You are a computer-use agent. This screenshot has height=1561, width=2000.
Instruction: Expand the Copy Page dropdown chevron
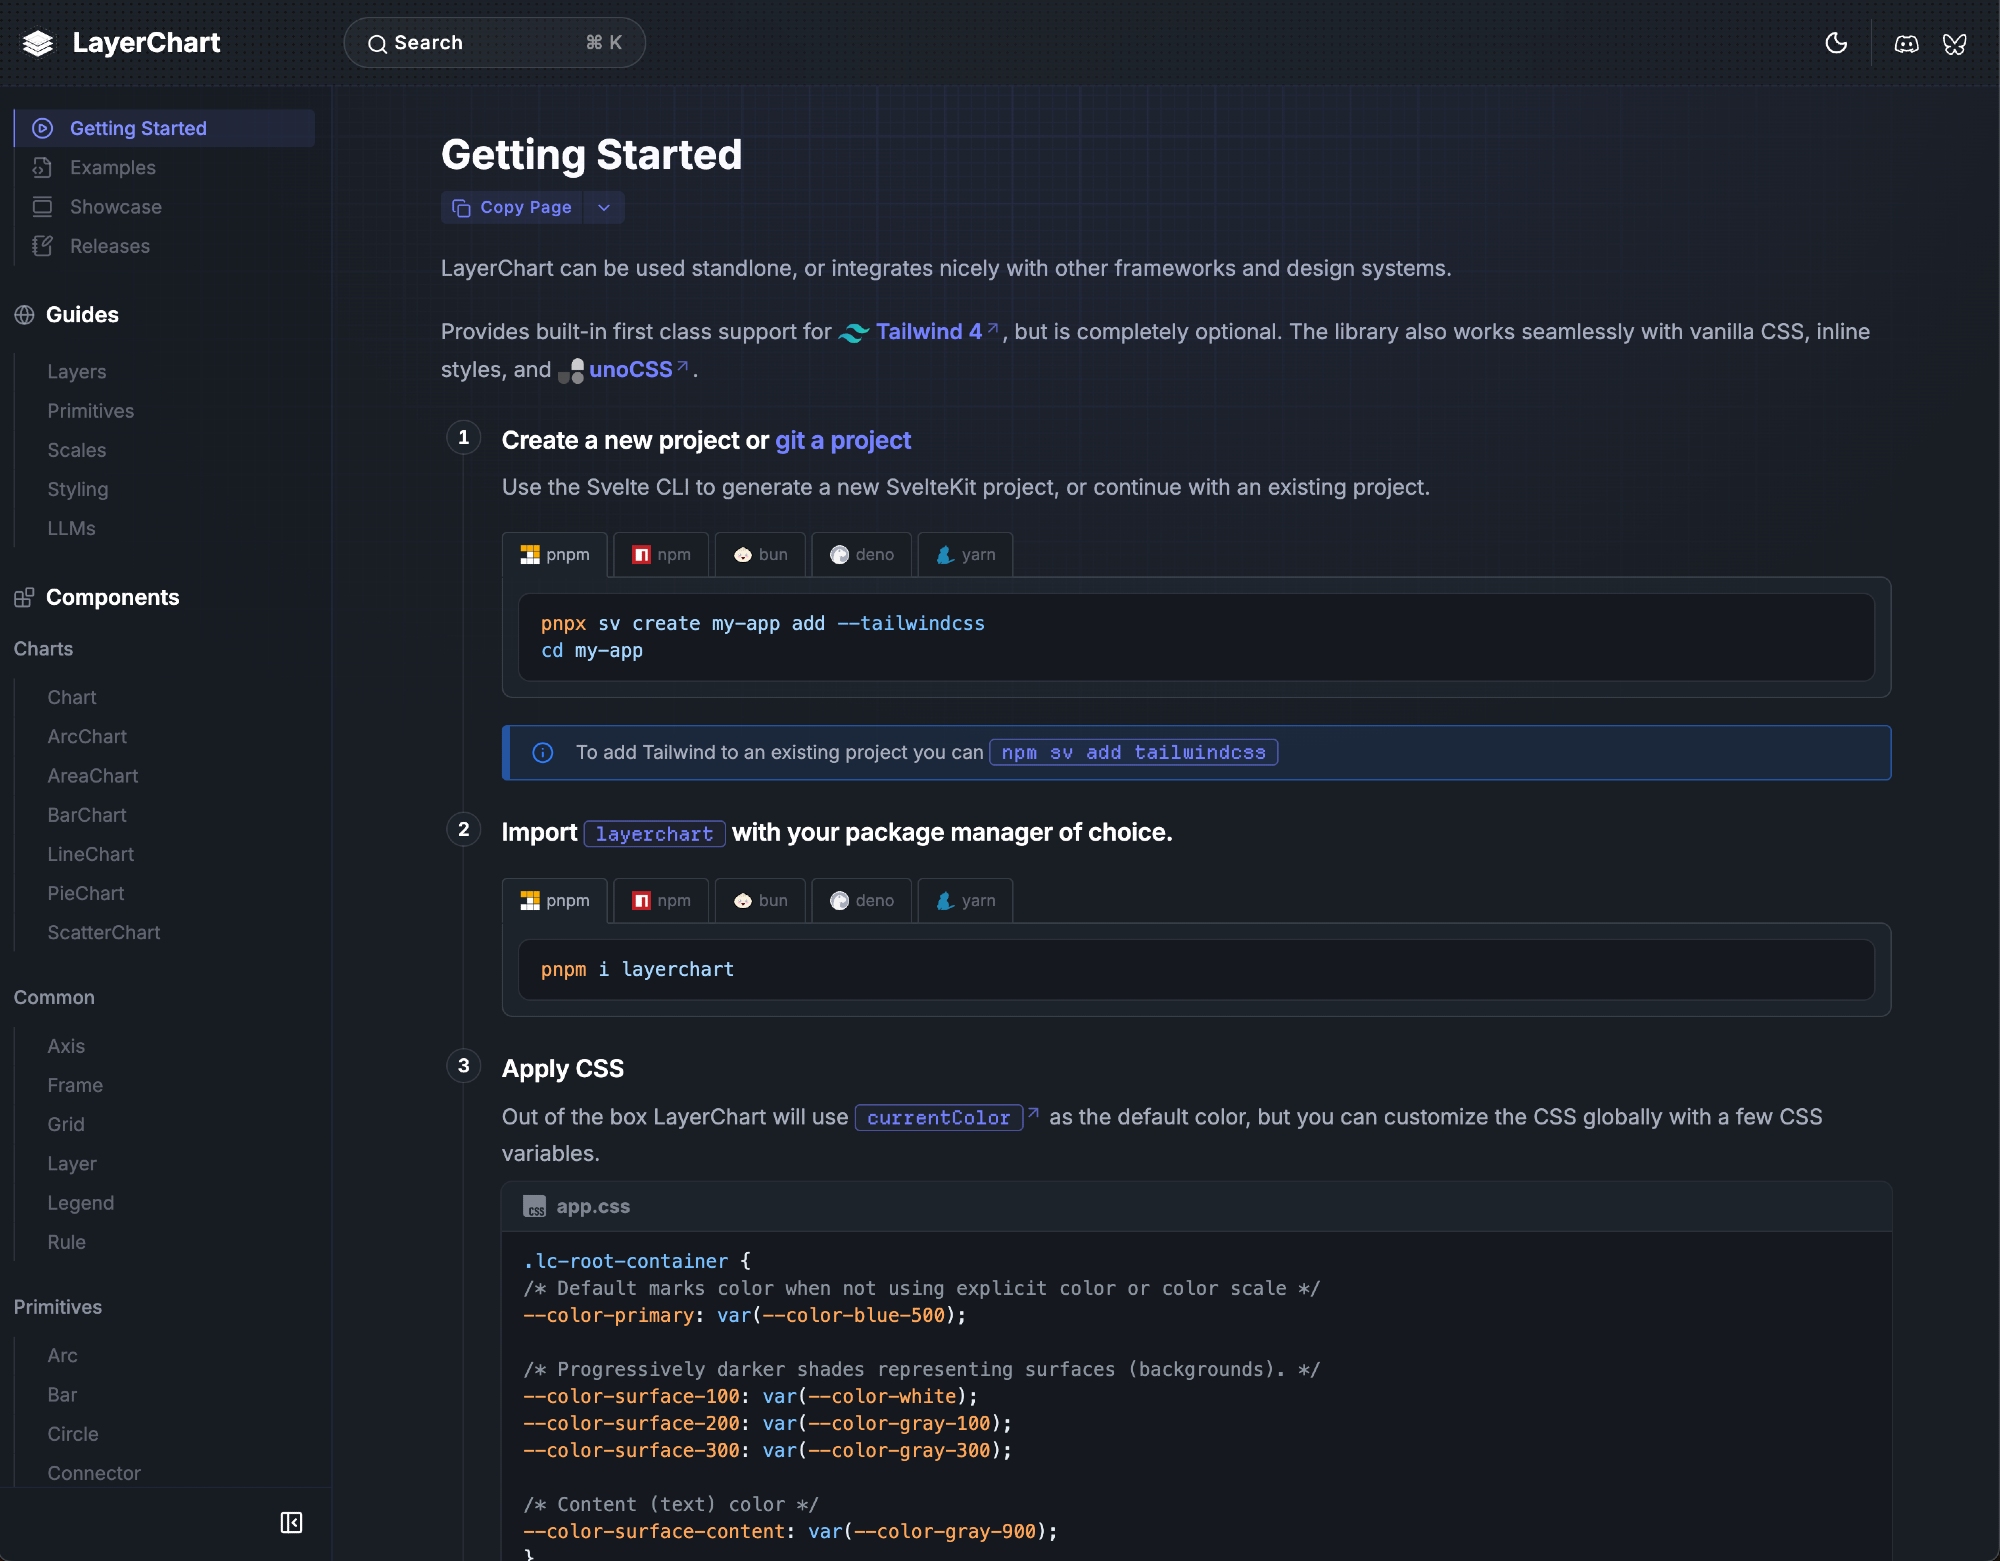tap(604, 207)
